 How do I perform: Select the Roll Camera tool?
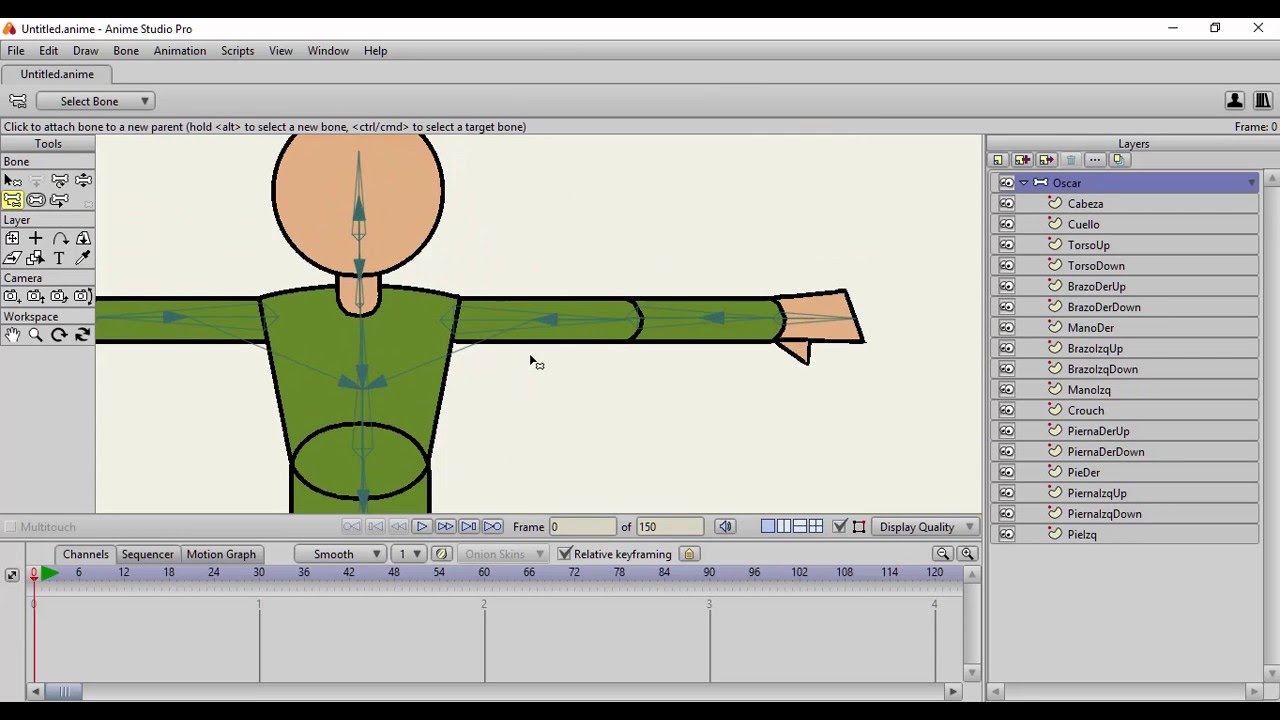pos(60,296)
